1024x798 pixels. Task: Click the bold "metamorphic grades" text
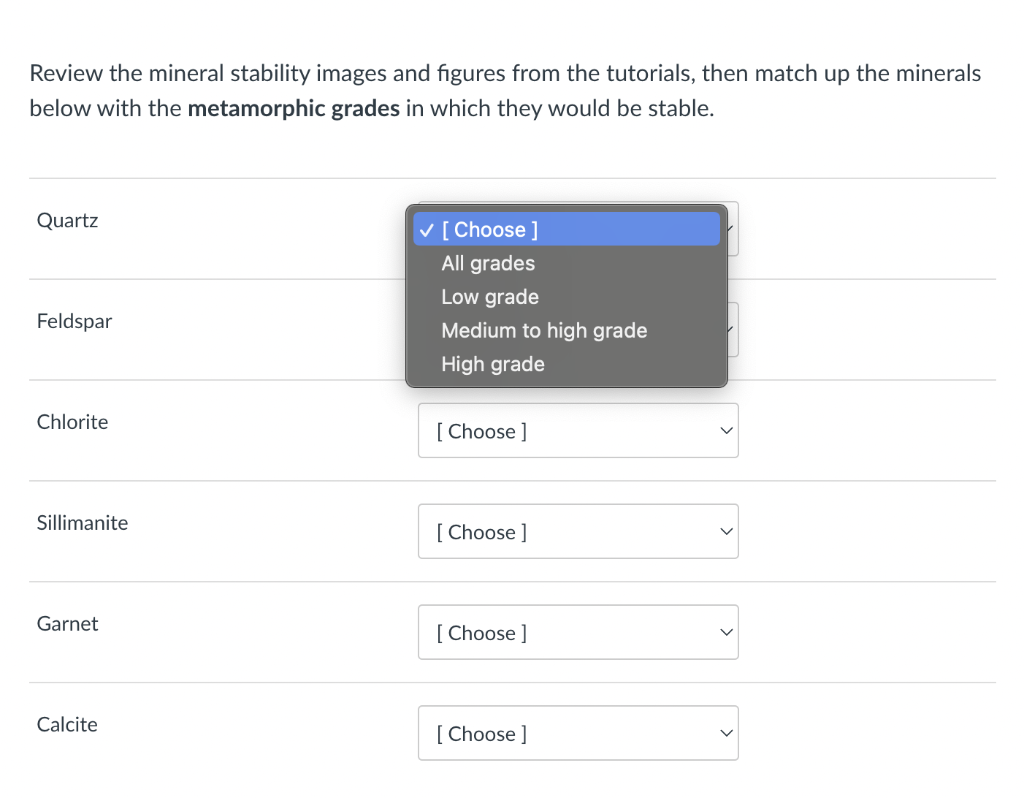[293, 108]
